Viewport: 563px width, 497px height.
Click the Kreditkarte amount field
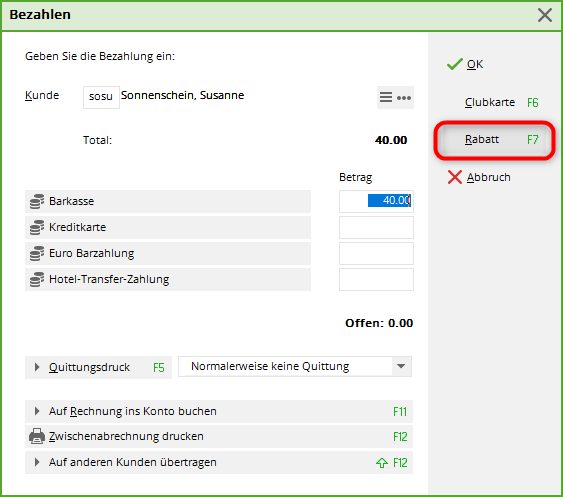tap(376, 227)
